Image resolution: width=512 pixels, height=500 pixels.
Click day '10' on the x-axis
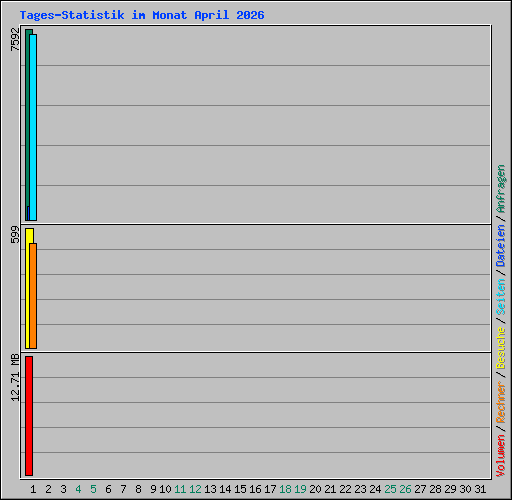(x=165, y=489)
